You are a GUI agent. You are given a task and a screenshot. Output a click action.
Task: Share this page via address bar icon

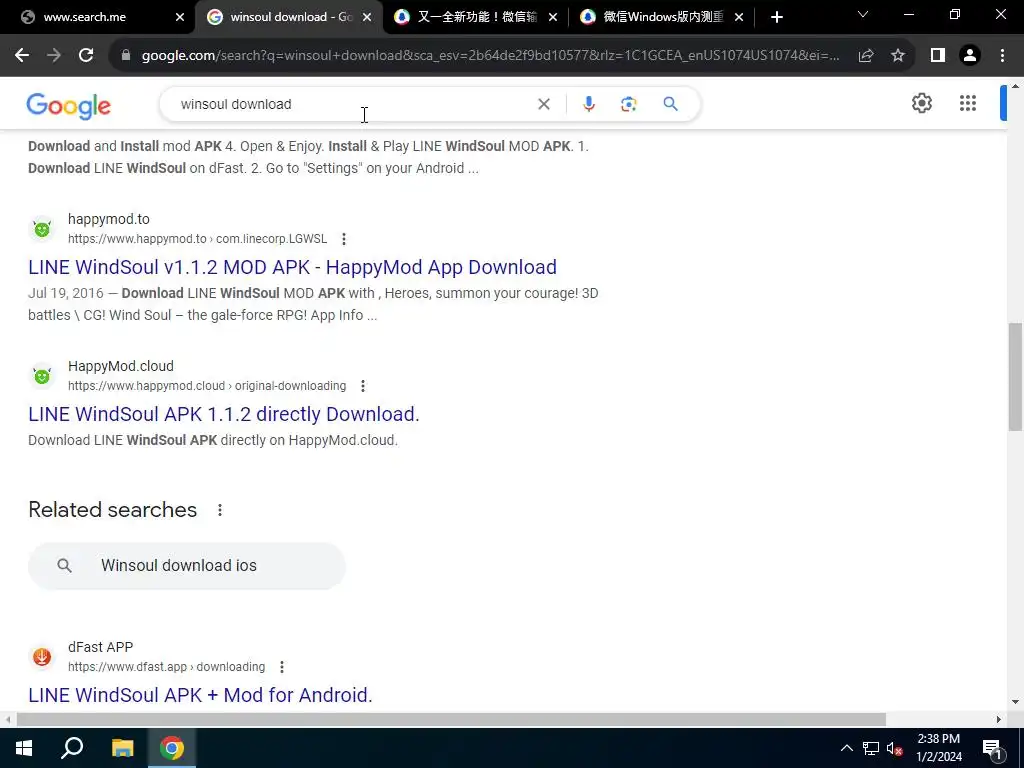click(866, 56)
